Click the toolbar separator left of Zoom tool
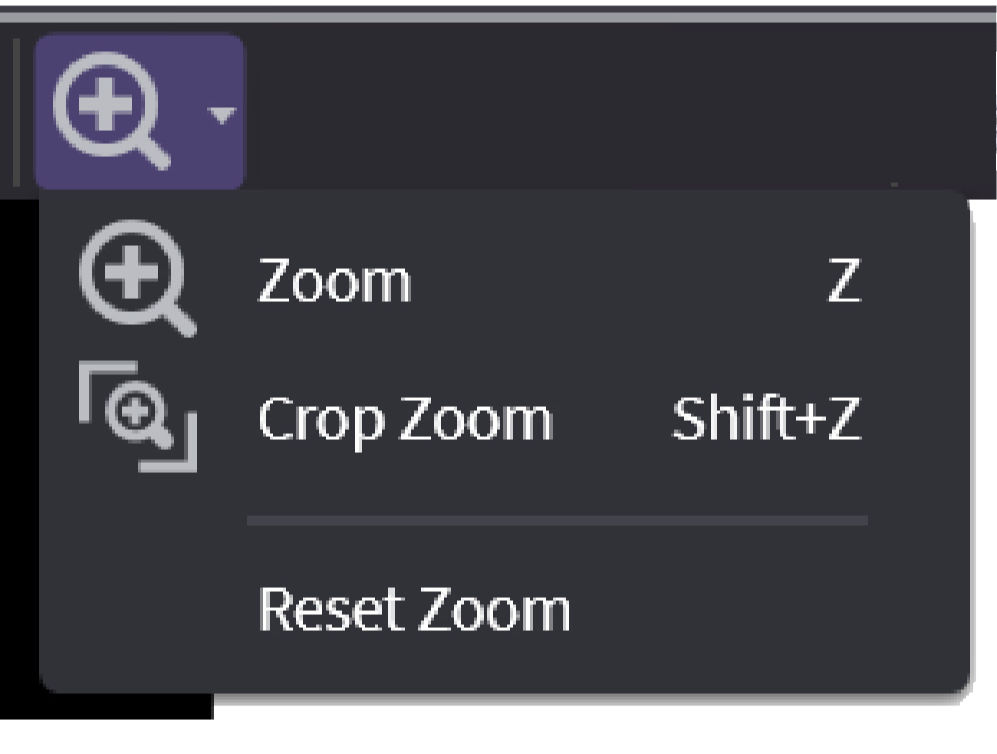The height and width of the screenshot is (754, 997). pos(16,112)
